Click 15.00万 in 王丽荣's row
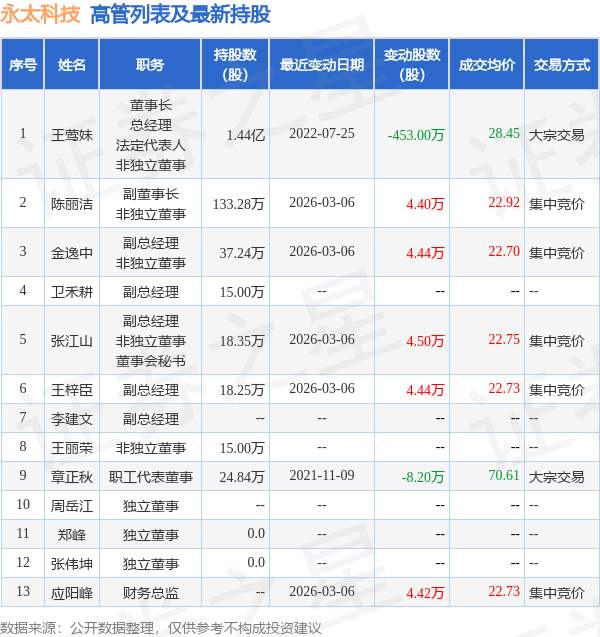The width and height of the screenshot is (600, 637). (242, 448)
